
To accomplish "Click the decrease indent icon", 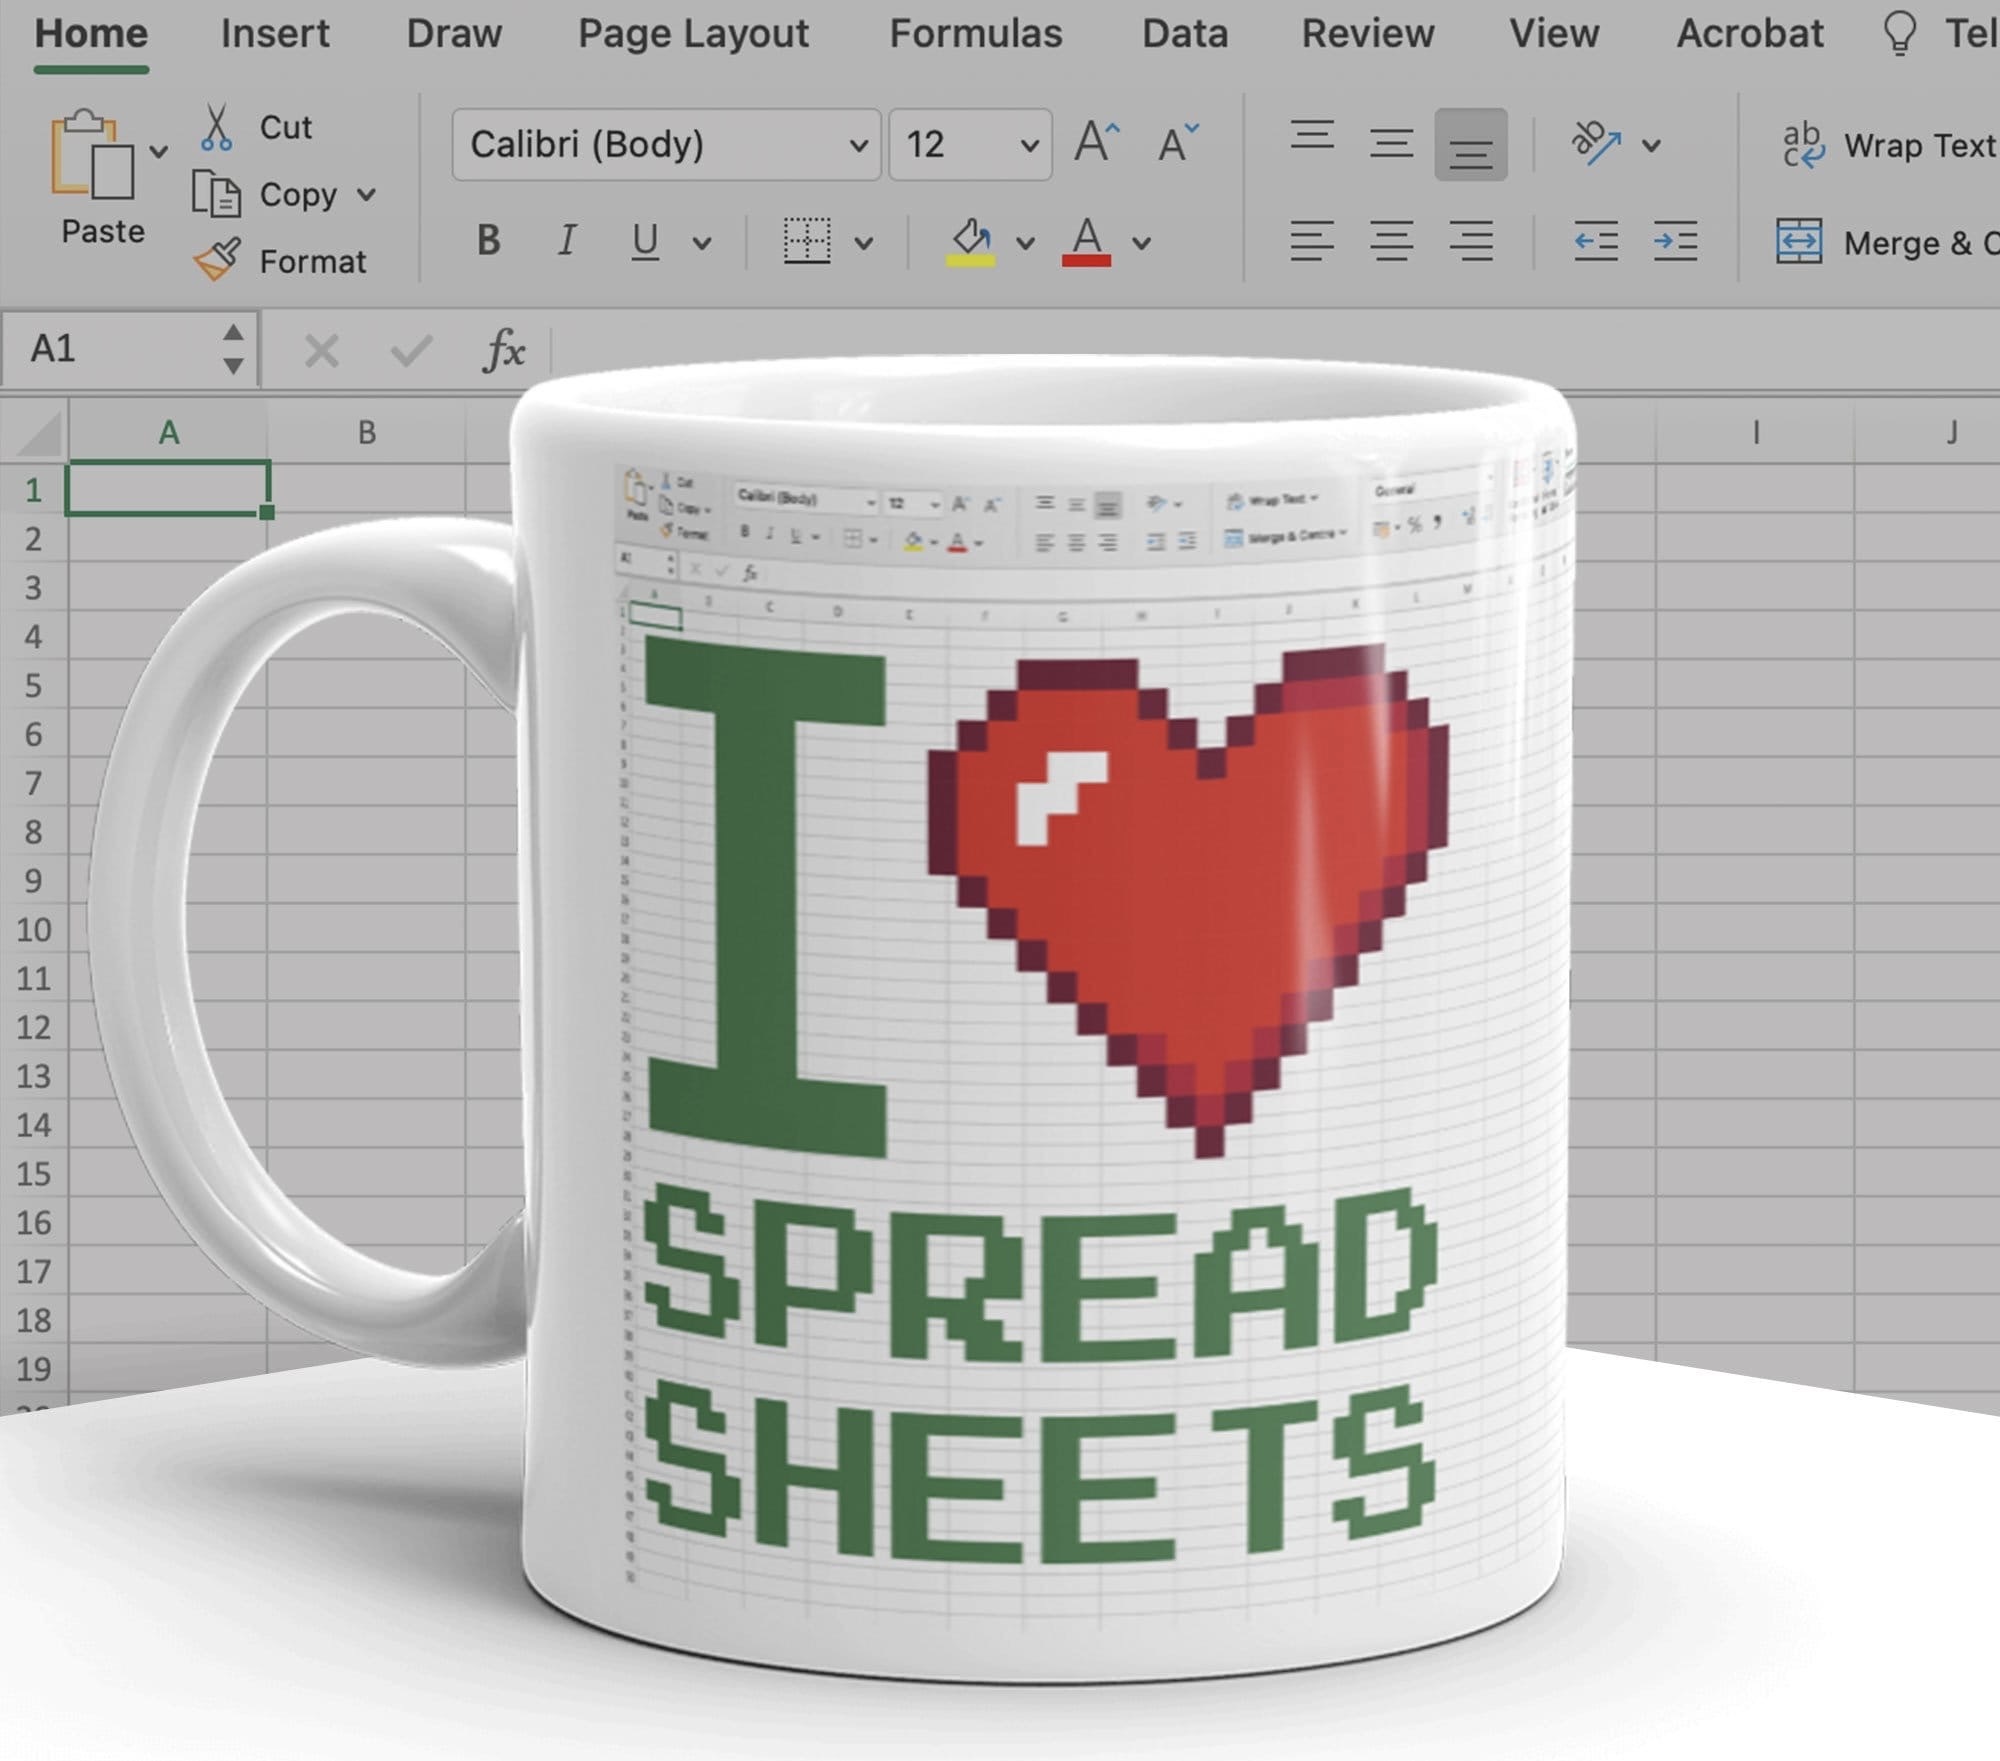I will 1595,241.
